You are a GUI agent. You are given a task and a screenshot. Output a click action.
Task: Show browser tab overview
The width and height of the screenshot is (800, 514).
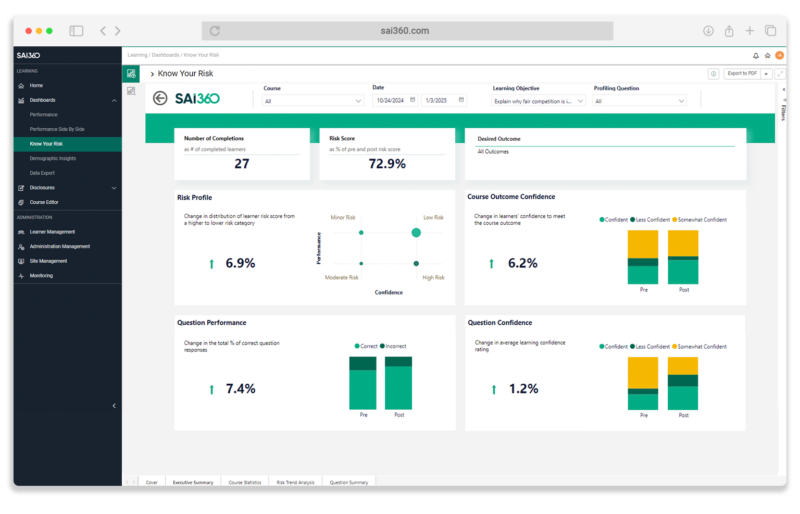pos(770,31)
